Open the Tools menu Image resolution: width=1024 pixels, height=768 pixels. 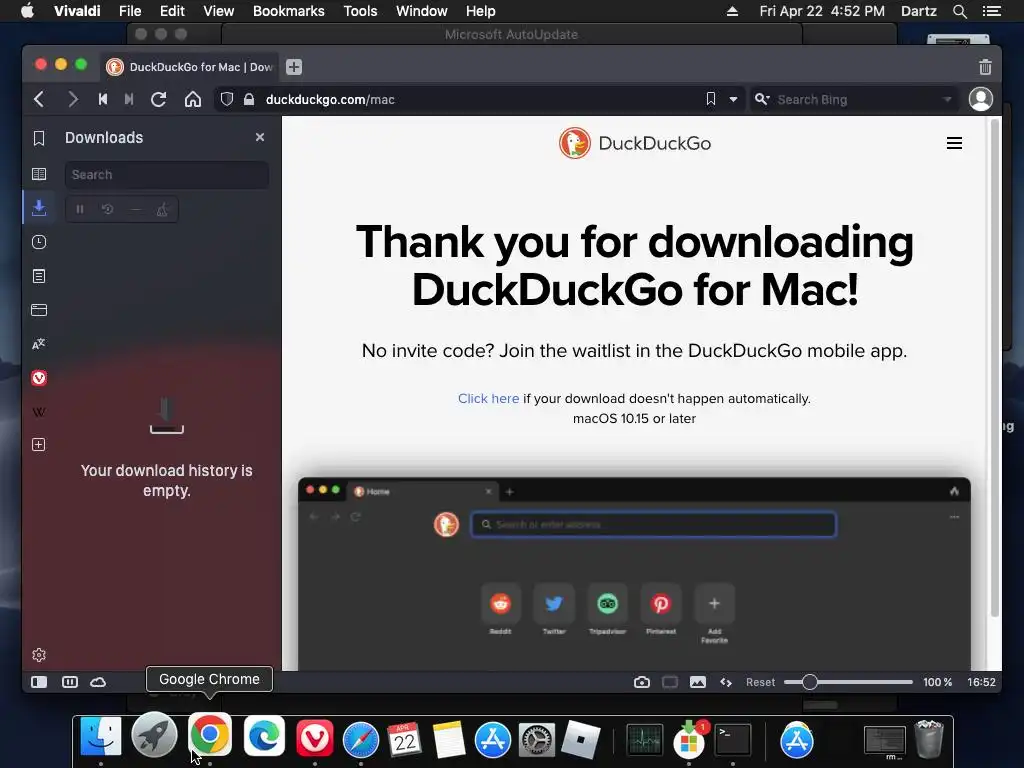tap(360, 11)
